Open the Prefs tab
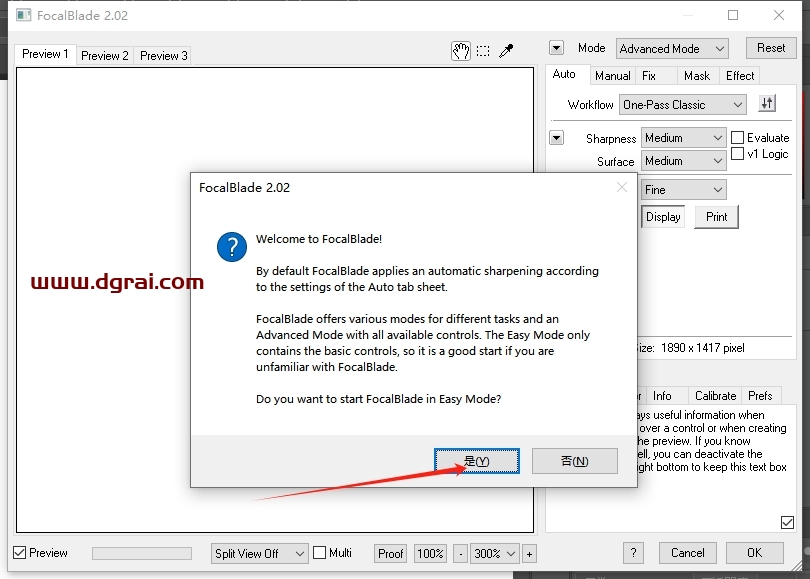The image size is (810, 579). click(760, 396)
